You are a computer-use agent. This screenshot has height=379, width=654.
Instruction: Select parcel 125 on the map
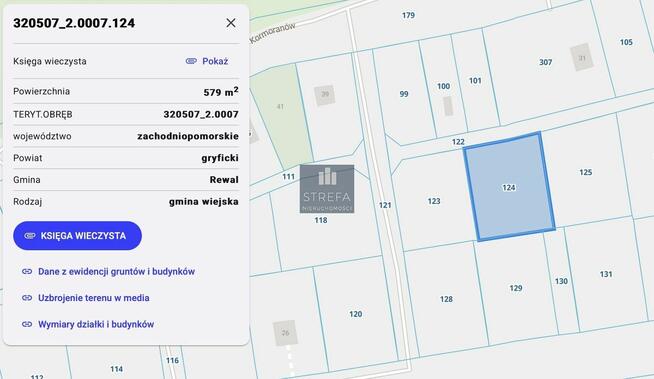pos(586,172)
